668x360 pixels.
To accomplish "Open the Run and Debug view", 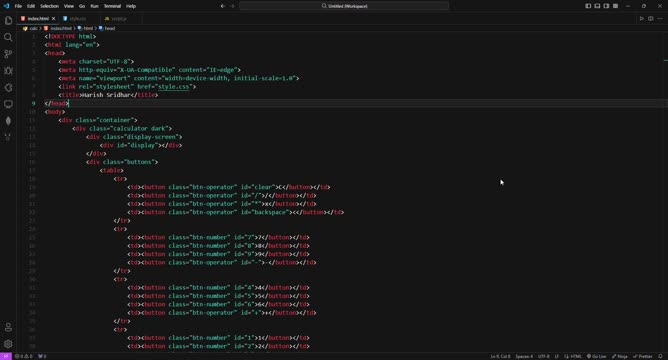I will click(x=8, y=71).
